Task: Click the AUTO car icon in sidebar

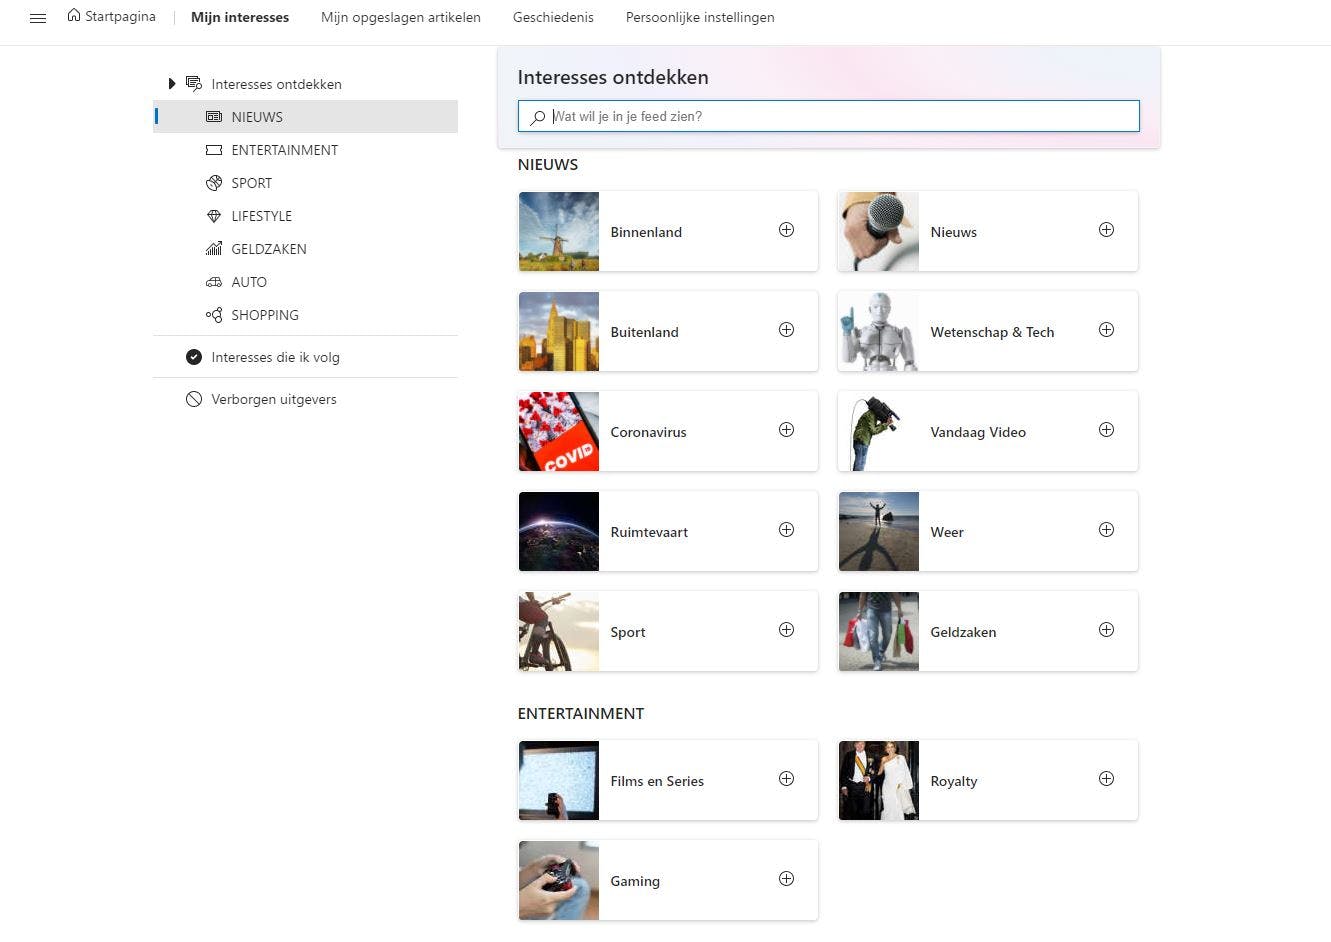Action: point(214,282)
